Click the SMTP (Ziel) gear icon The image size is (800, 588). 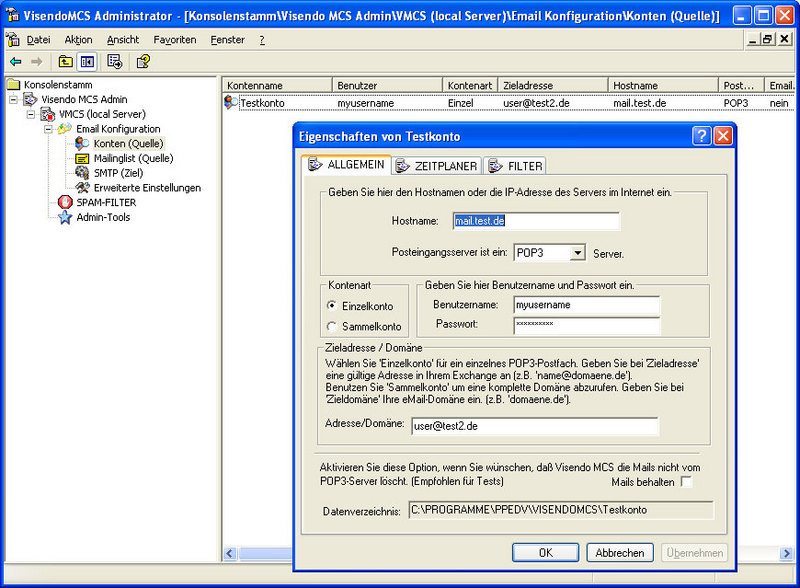coord(82,173)
